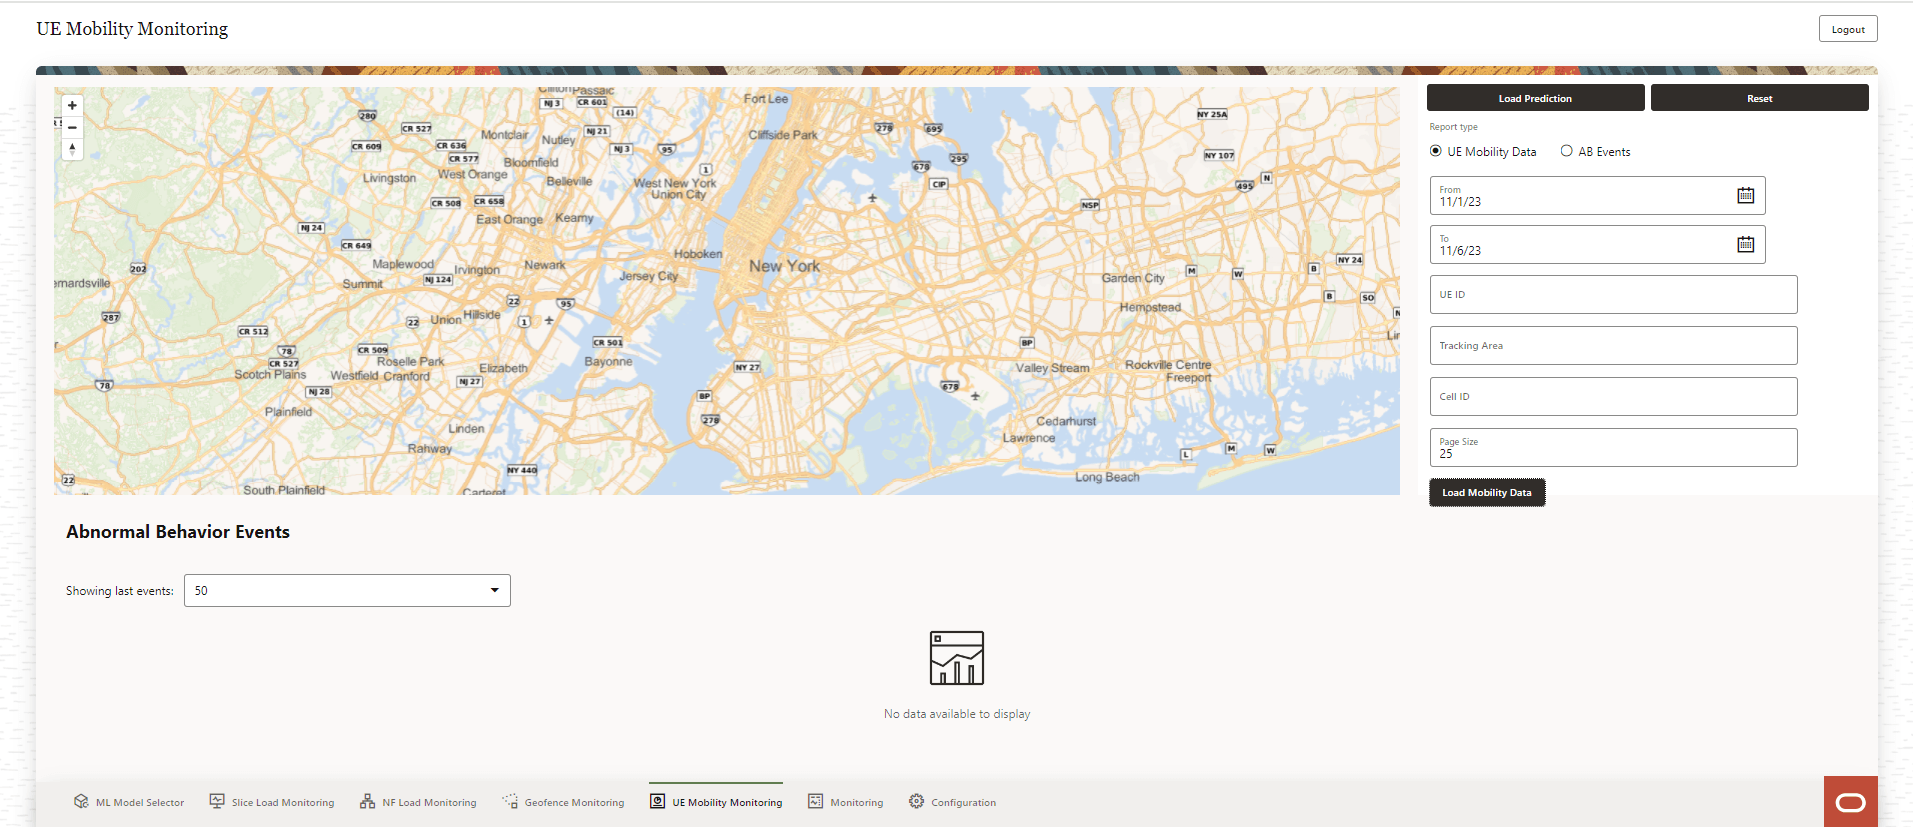Click the Bayonne label on map

tap(608, 361)
